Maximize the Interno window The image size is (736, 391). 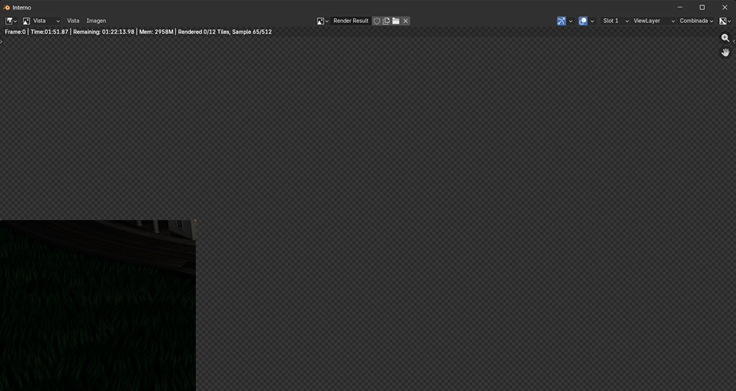tap(702, 8)
